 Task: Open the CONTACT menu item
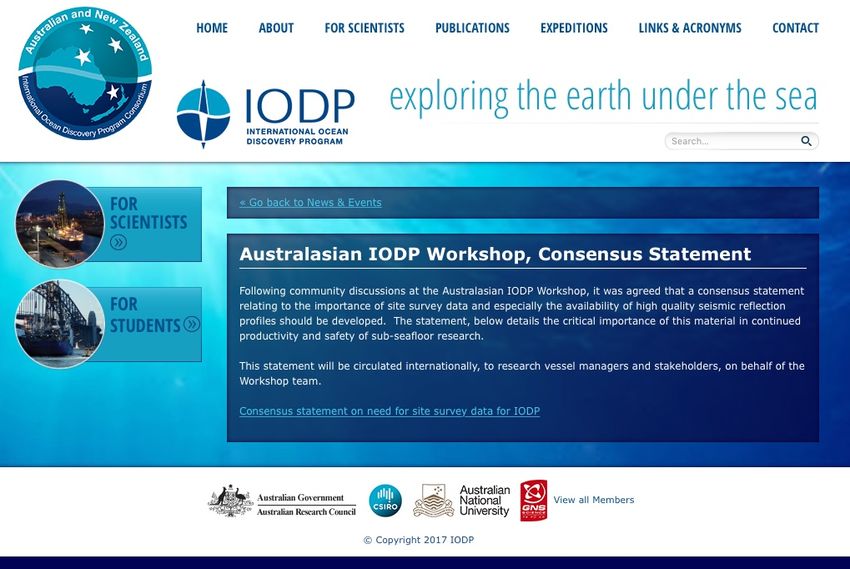(795, 28)
